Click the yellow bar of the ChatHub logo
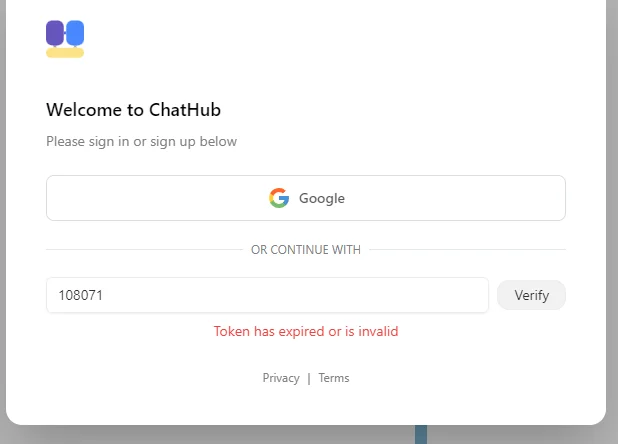Screen dimensions: 618x444 pyautogui.click(x=65, y=52)
